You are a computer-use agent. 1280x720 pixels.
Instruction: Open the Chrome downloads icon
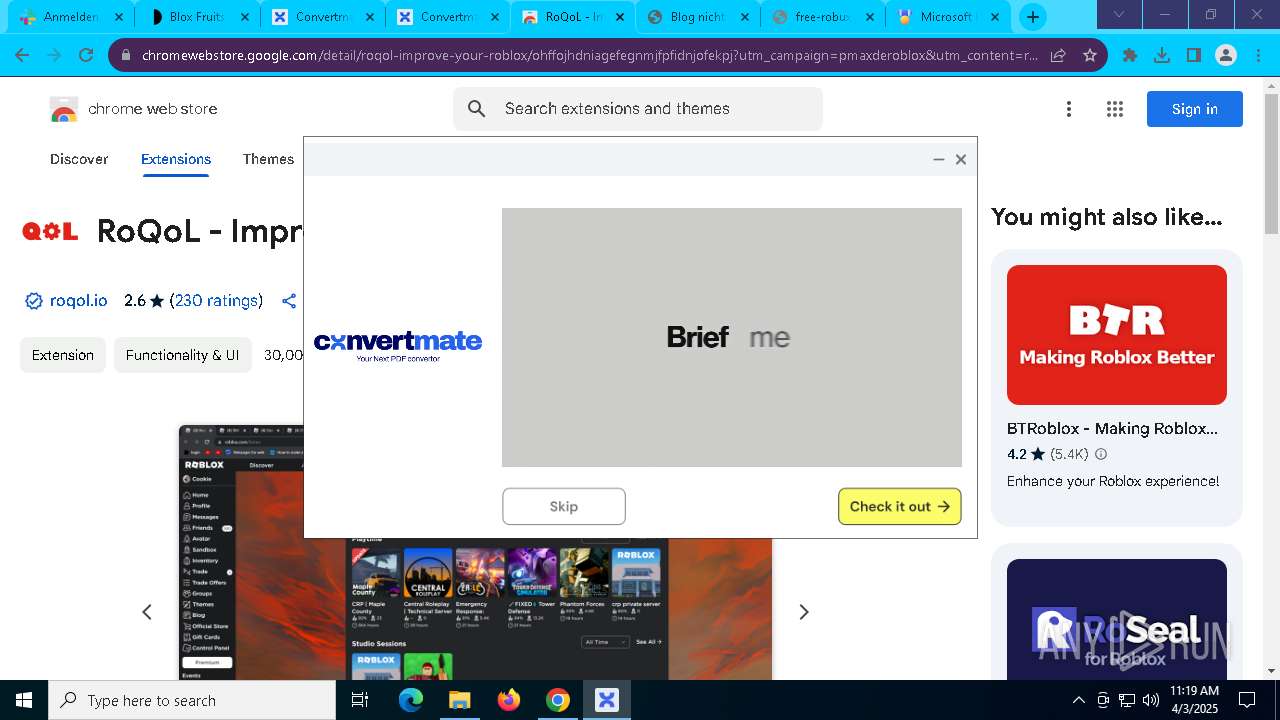pyautogui.click(x=1162, y=55)
